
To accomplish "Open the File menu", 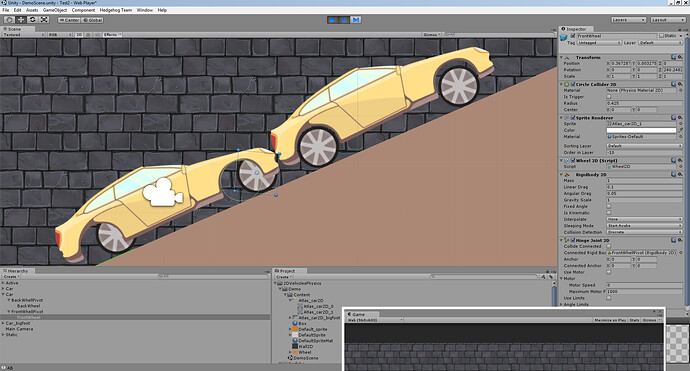I will (x=6, y=10).
